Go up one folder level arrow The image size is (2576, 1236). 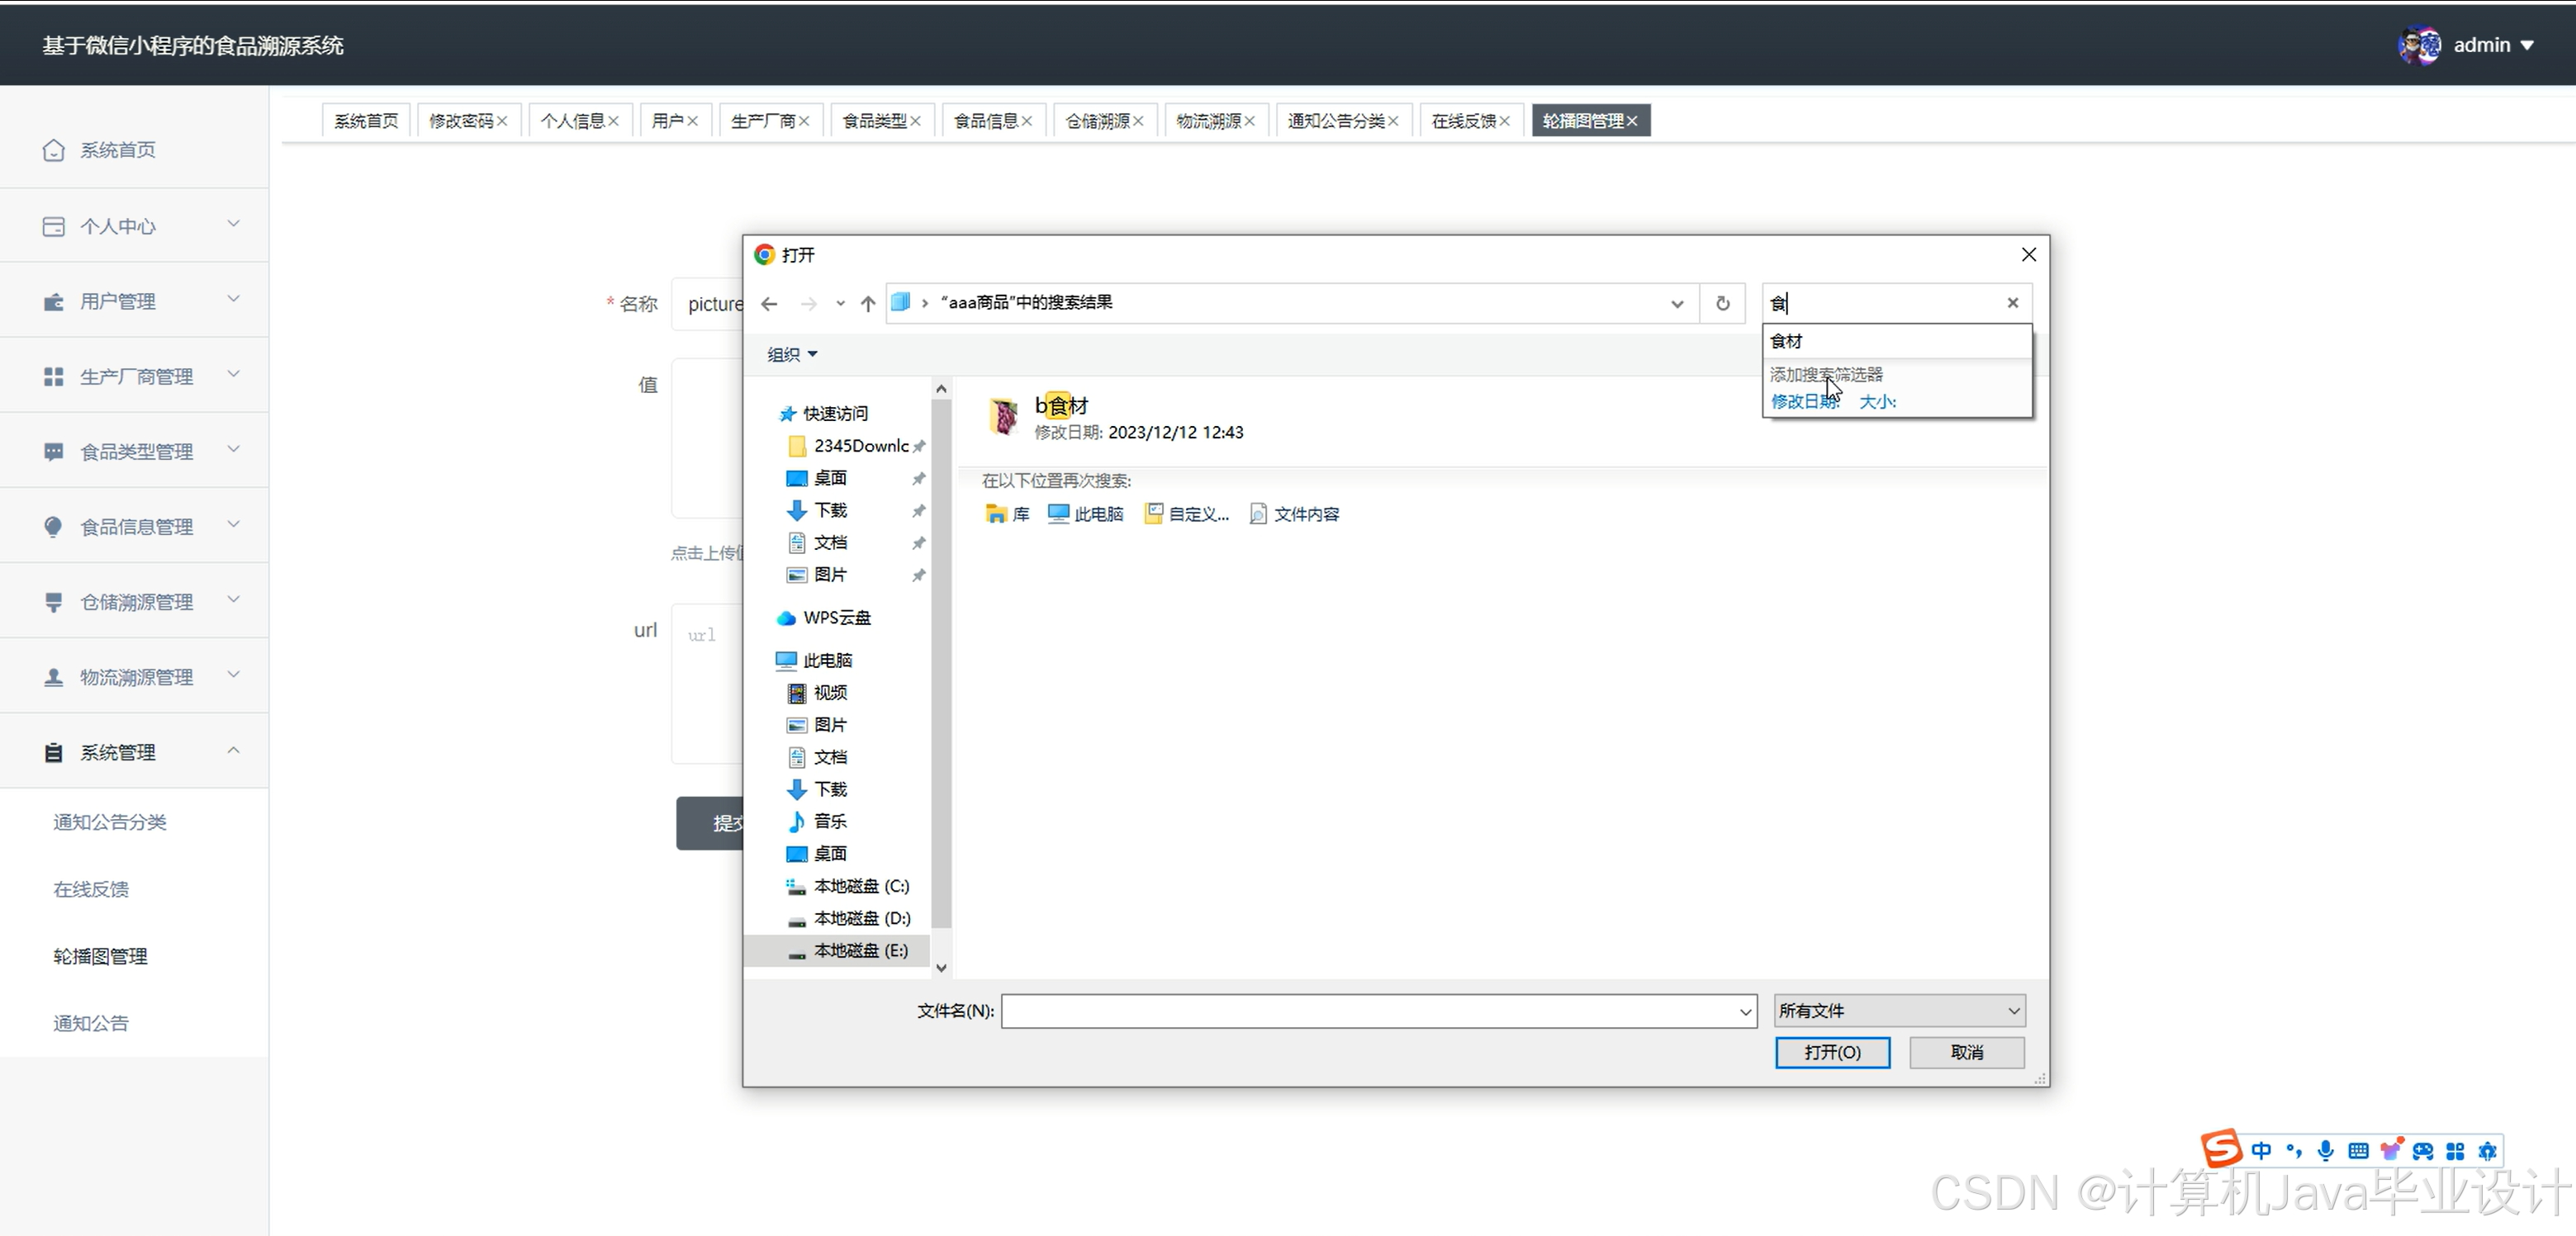pos(867,303)
